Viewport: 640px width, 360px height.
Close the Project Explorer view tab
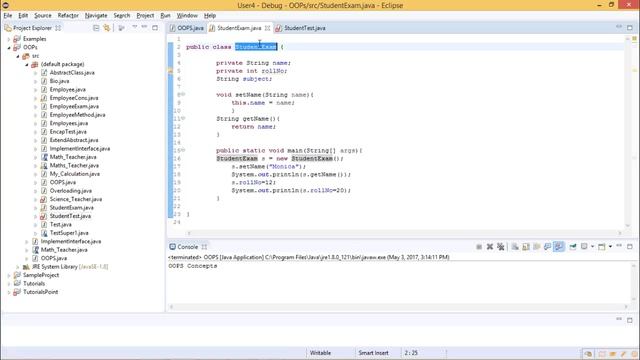pyautogui.click(x=58, y=28)
